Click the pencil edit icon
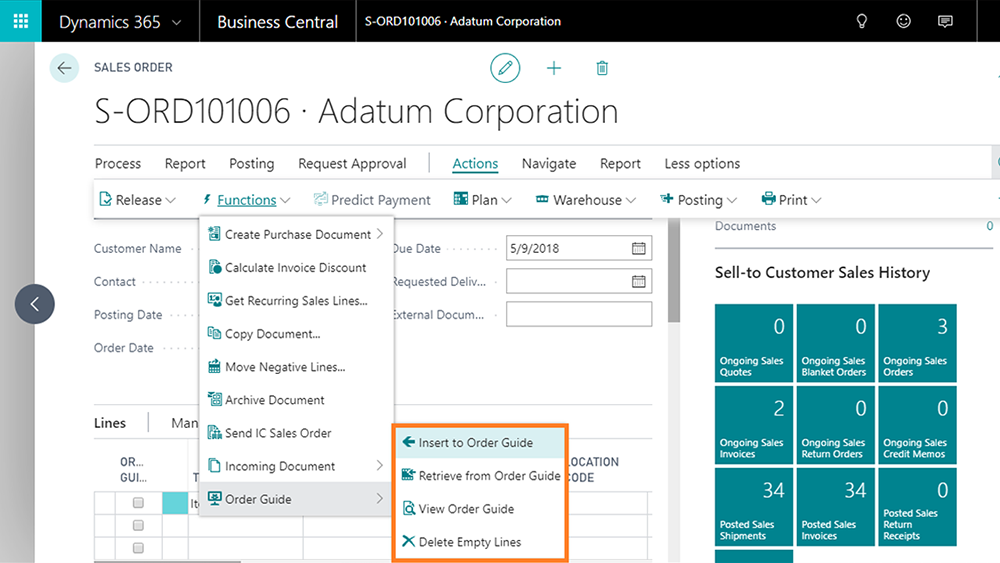 tap(505, 68)
